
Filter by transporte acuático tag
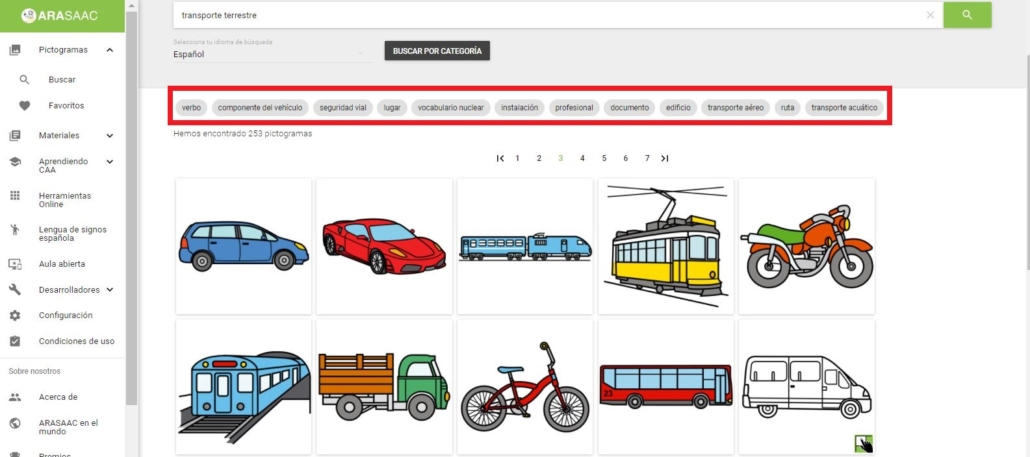pyautogui.click(x=844, y=108)
